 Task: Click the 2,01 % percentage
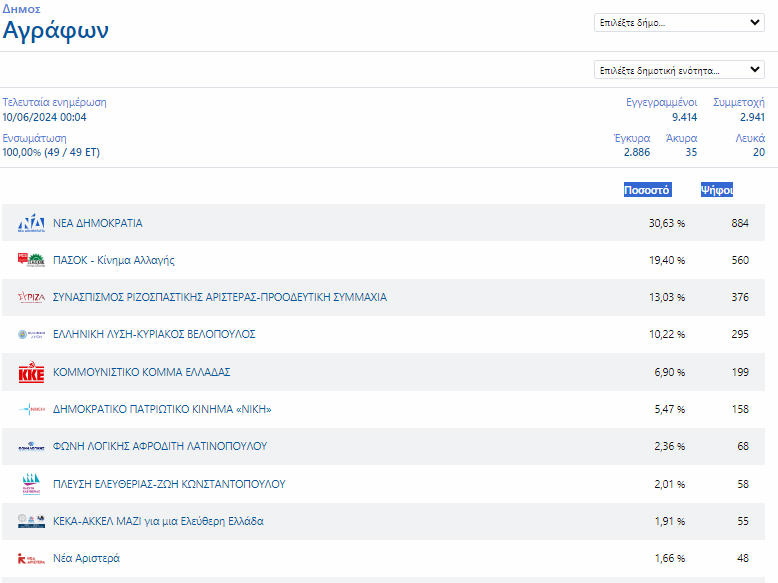click(669, 484)
